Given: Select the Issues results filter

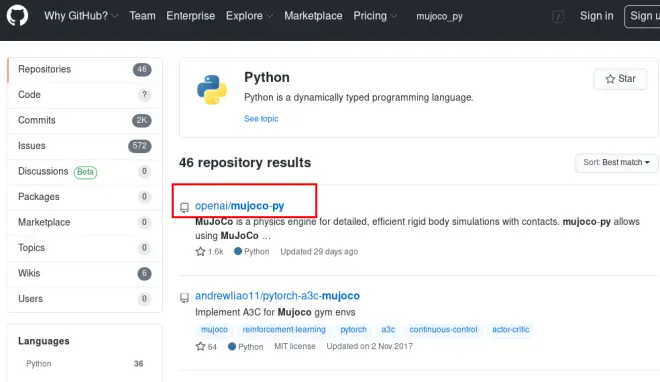Looking at the screenshot, I should point(85,146).
